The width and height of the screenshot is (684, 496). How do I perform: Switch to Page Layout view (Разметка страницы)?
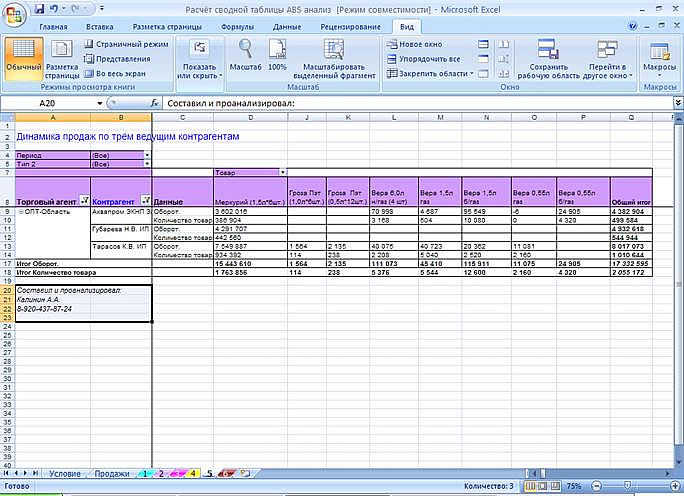62,58
